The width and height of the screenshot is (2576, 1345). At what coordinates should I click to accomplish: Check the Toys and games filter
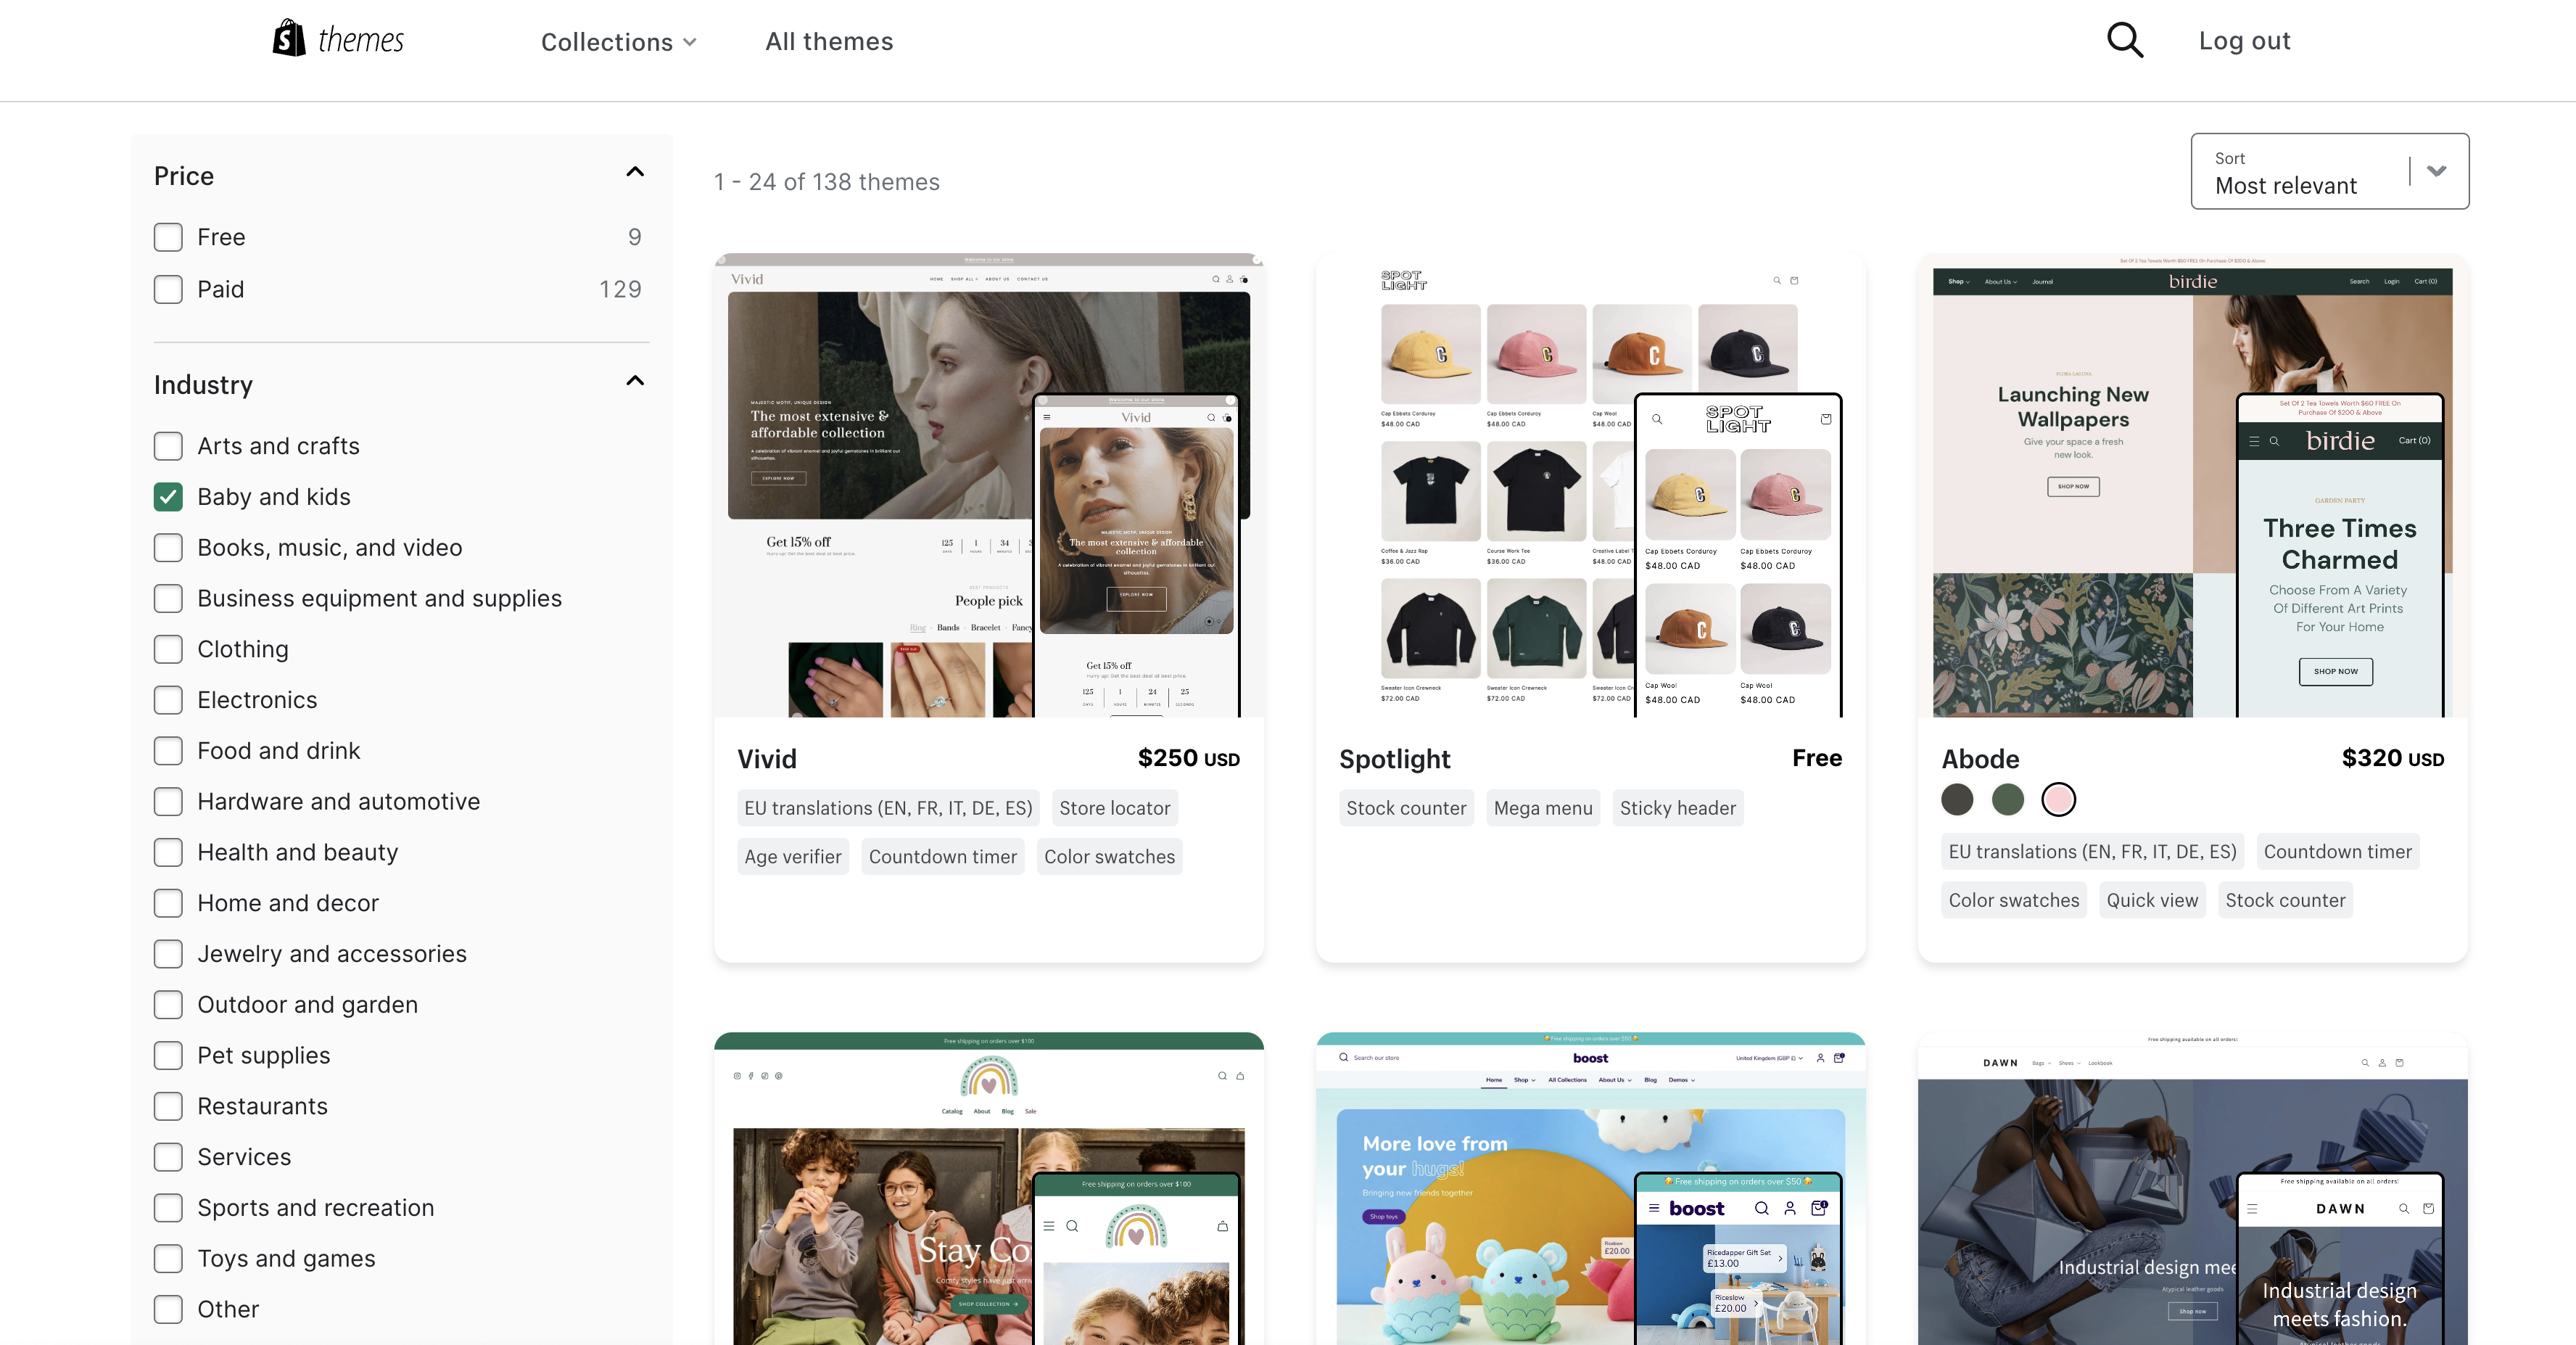pyautogui.click(x=168, y=1258)
